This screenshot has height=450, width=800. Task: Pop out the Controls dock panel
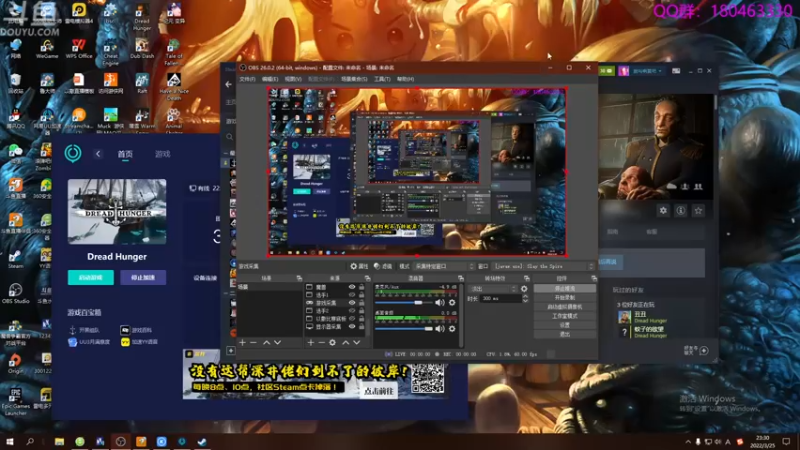[x=594, y=279]
